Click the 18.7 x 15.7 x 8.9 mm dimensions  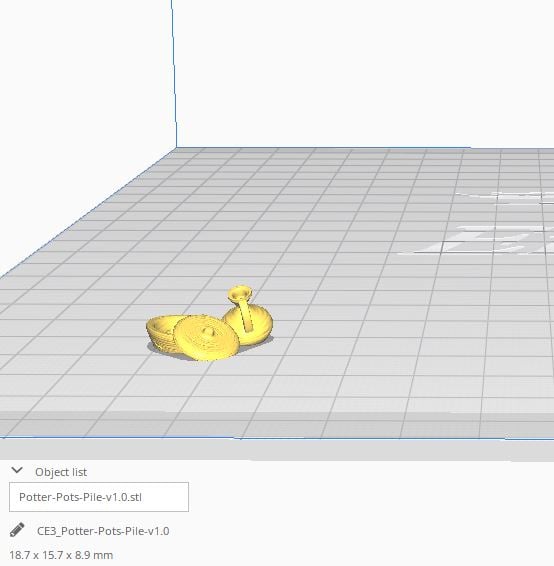61,555
